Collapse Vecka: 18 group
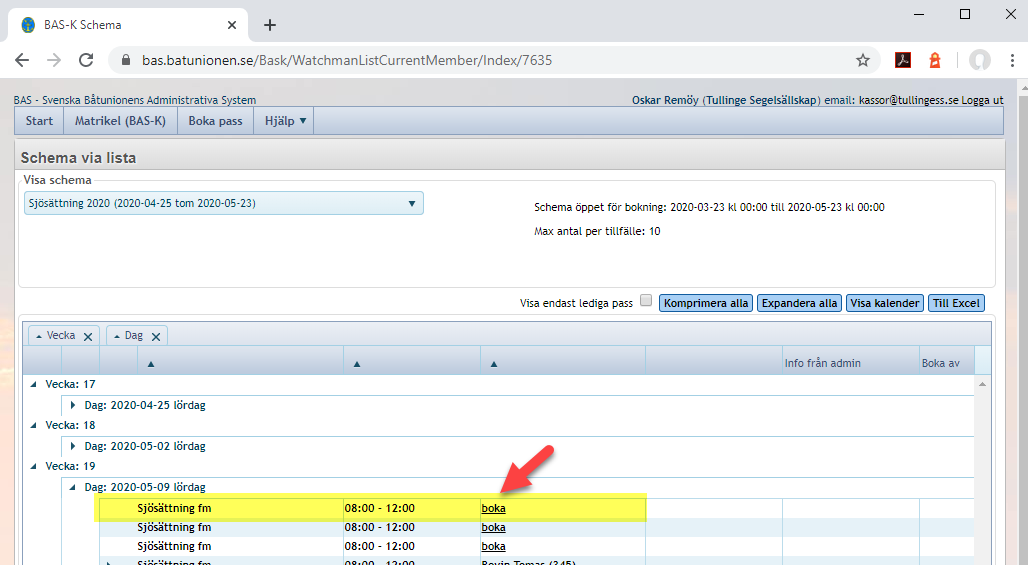The height and width of the screenshot is (565, 1028). 33,425
